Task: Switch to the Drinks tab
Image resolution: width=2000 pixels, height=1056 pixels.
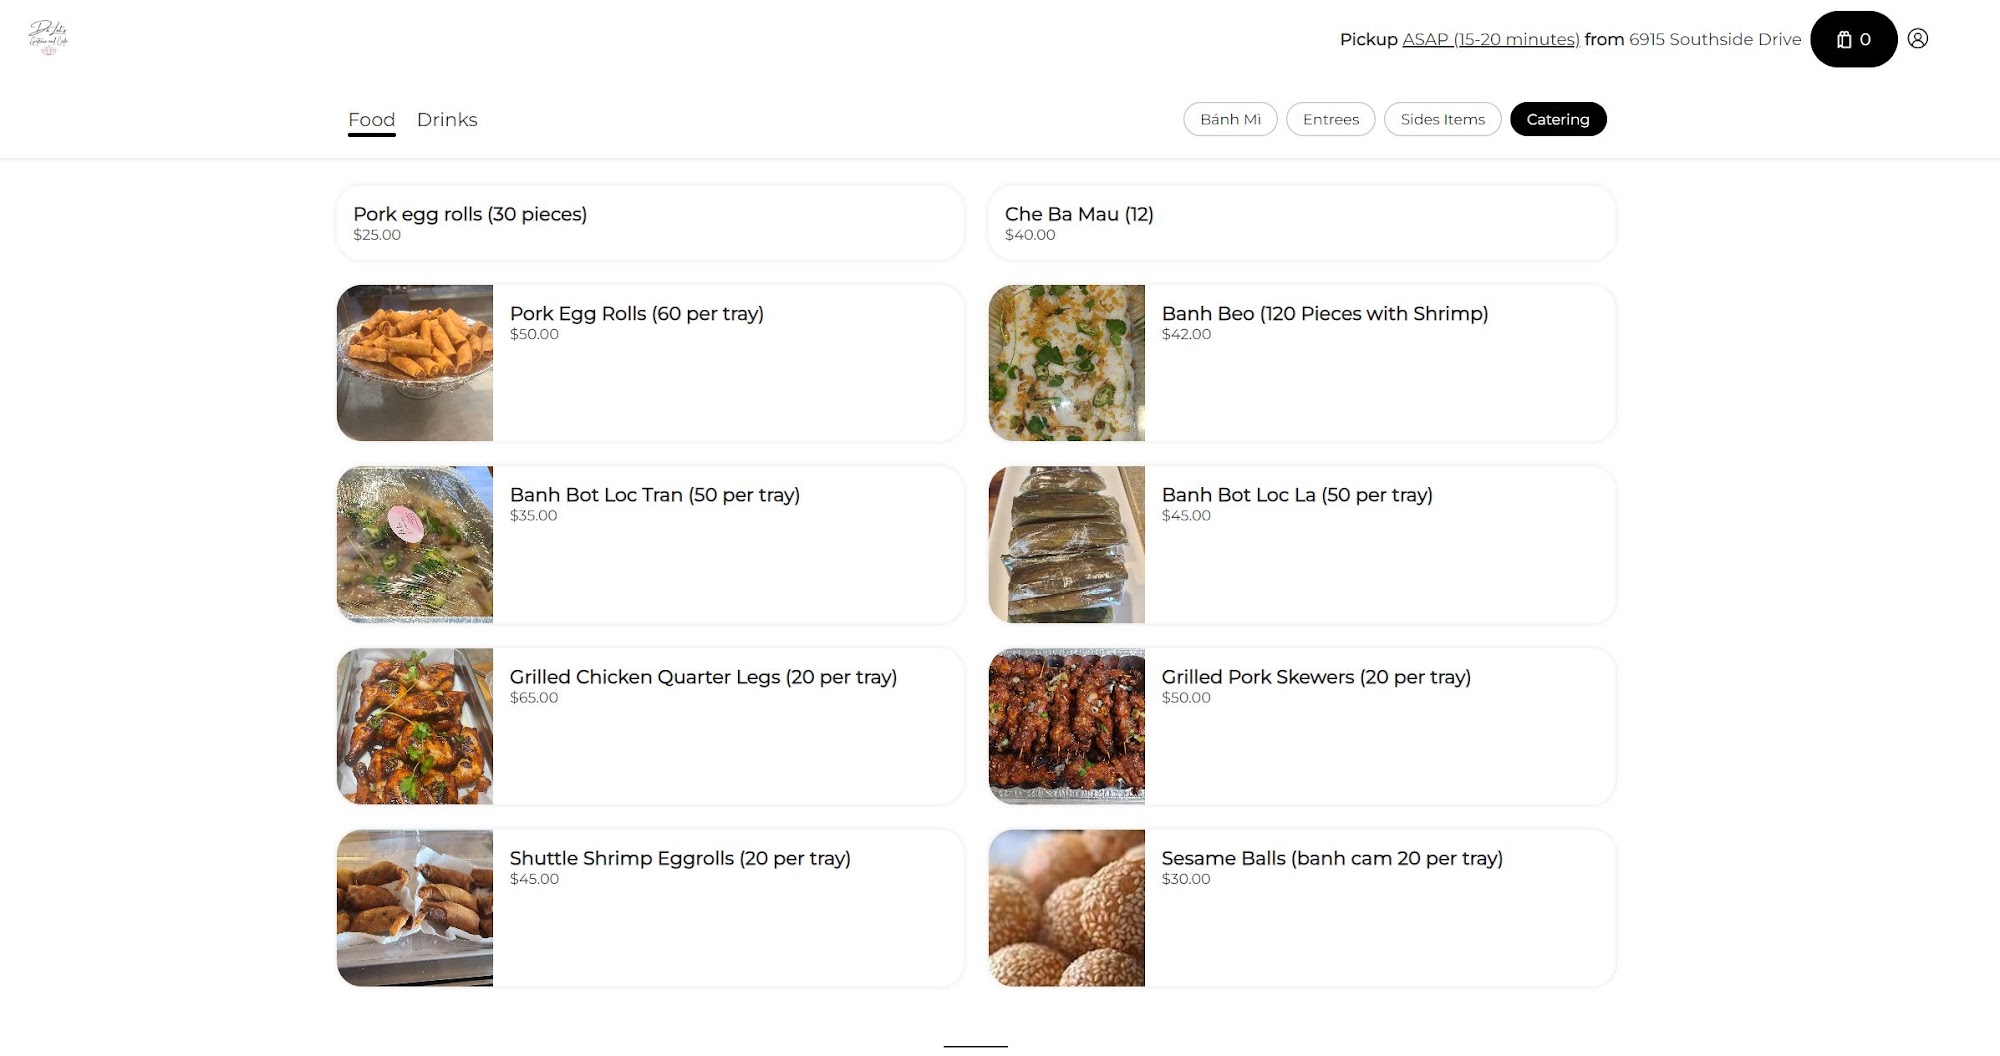Action: 446,120
